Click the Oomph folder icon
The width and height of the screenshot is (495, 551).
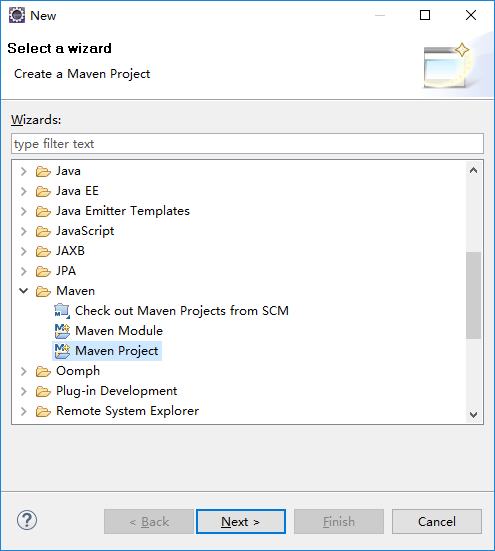pos(43,371)
